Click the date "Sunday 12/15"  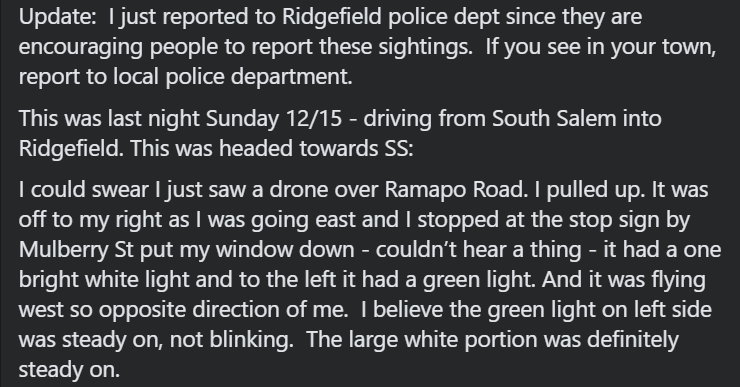tap(274, 119)
